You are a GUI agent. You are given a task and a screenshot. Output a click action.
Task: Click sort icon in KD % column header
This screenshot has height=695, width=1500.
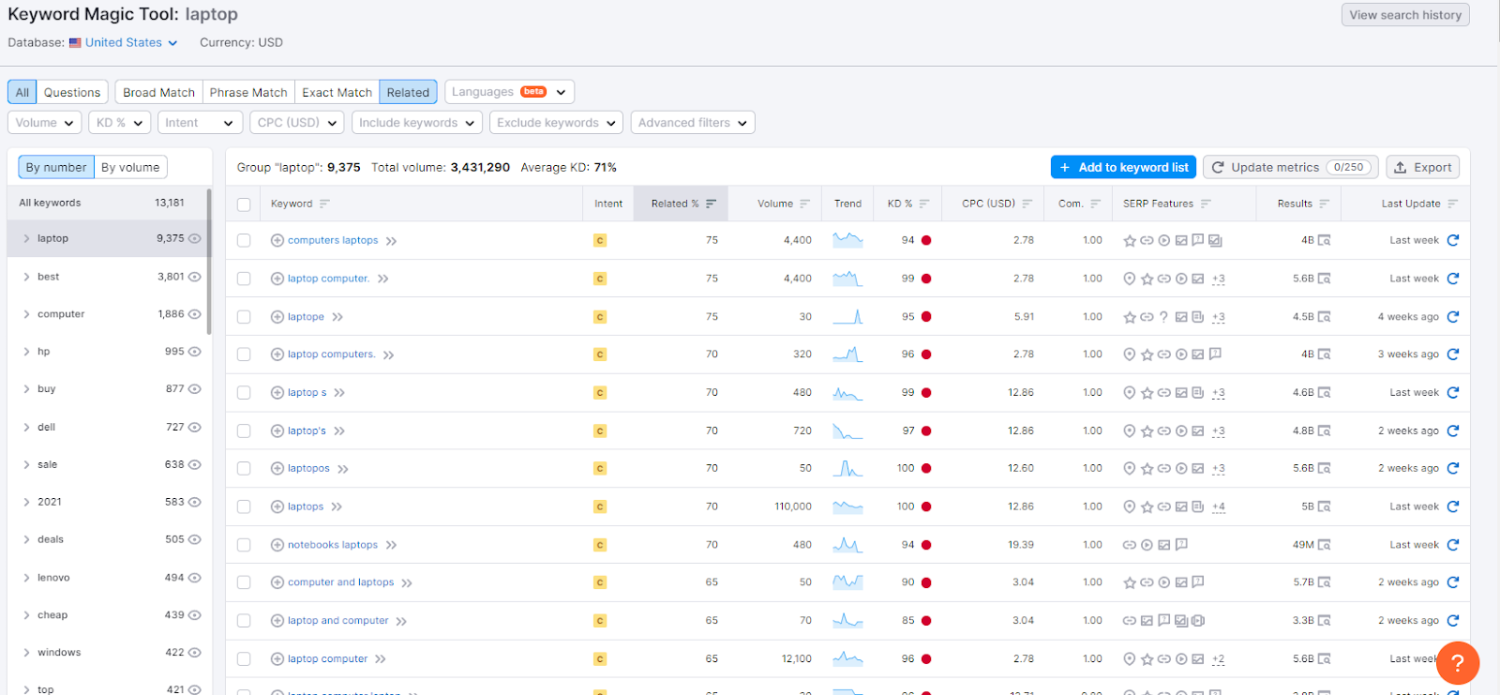tap(925, 204)
